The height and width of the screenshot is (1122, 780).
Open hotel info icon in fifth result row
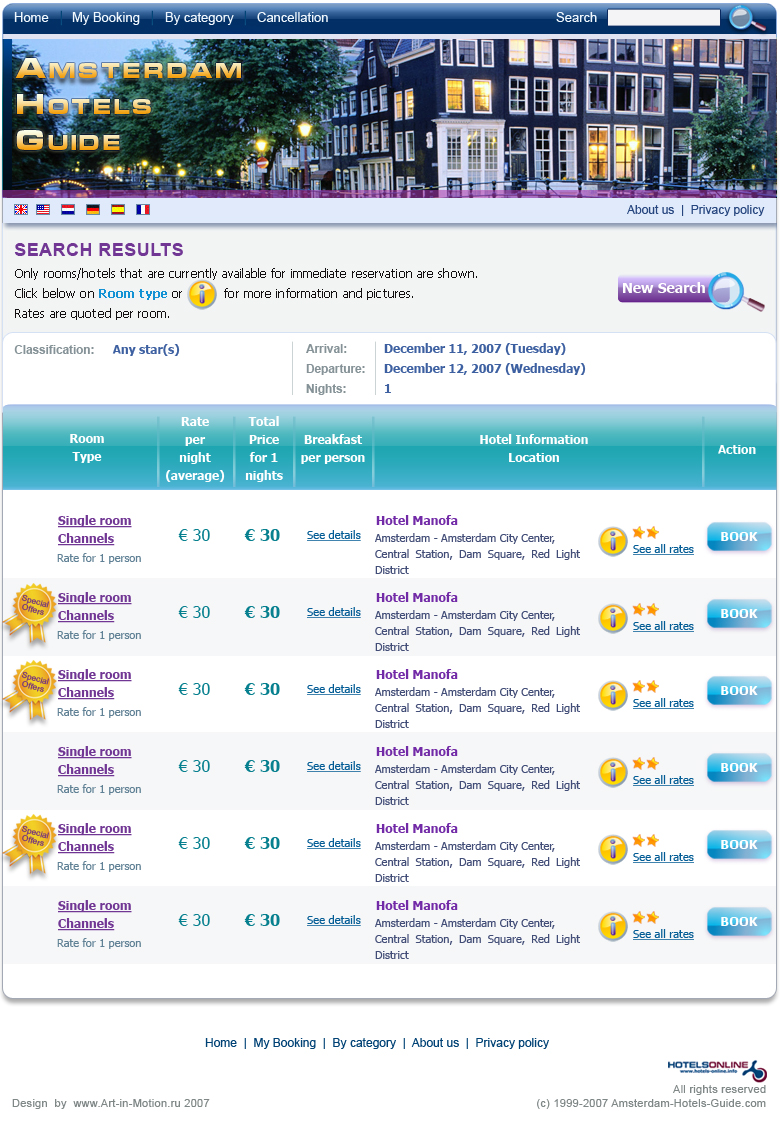point(613,849)
